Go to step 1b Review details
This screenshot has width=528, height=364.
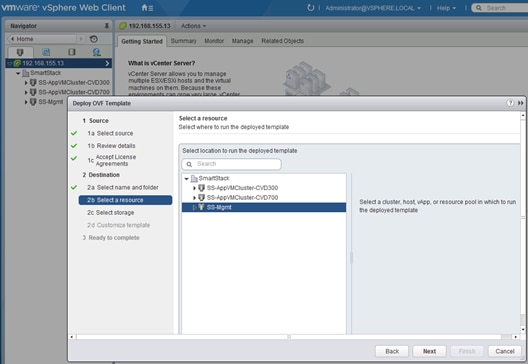point(111,146)
